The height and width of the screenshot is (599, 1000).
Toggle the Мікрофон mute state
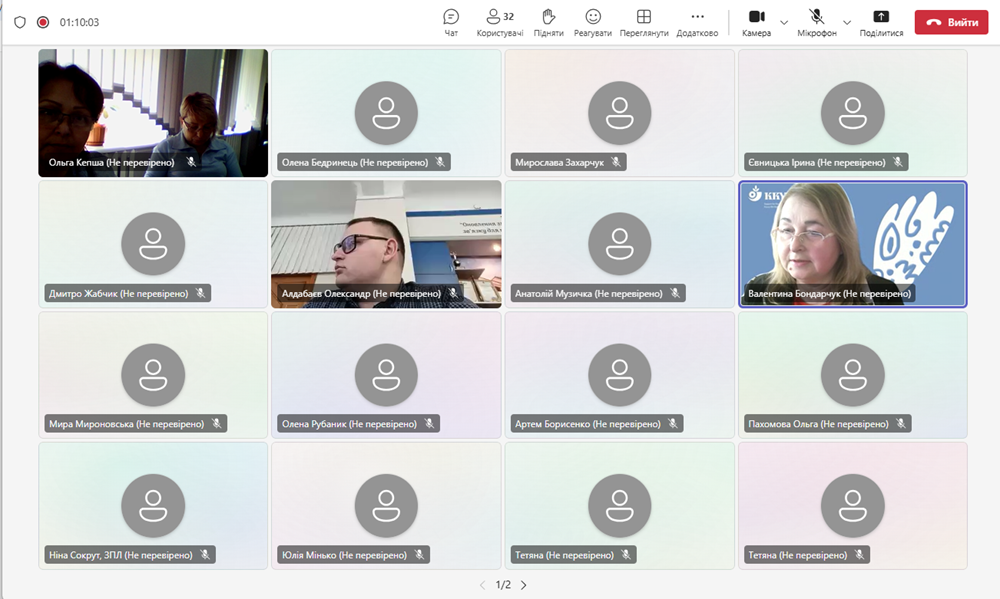tap(816, 22)
